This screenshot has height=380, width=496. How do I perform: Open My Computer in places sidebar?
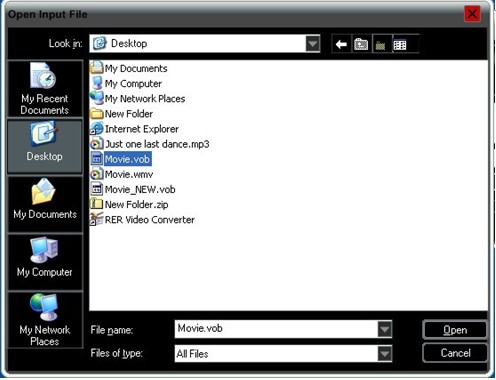[45, 262]
